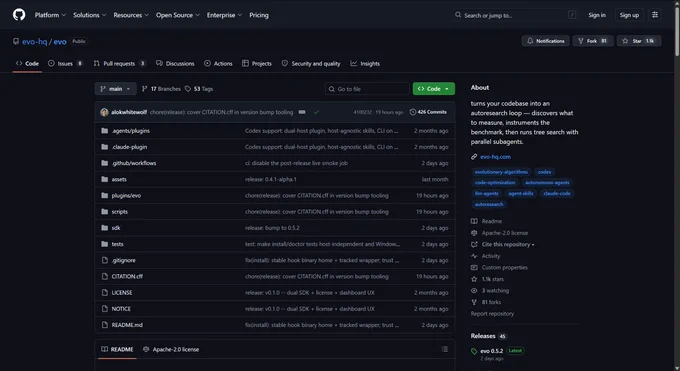Open the appearance settings icon
The image size is (680, 371).
[x=655, y=15]
